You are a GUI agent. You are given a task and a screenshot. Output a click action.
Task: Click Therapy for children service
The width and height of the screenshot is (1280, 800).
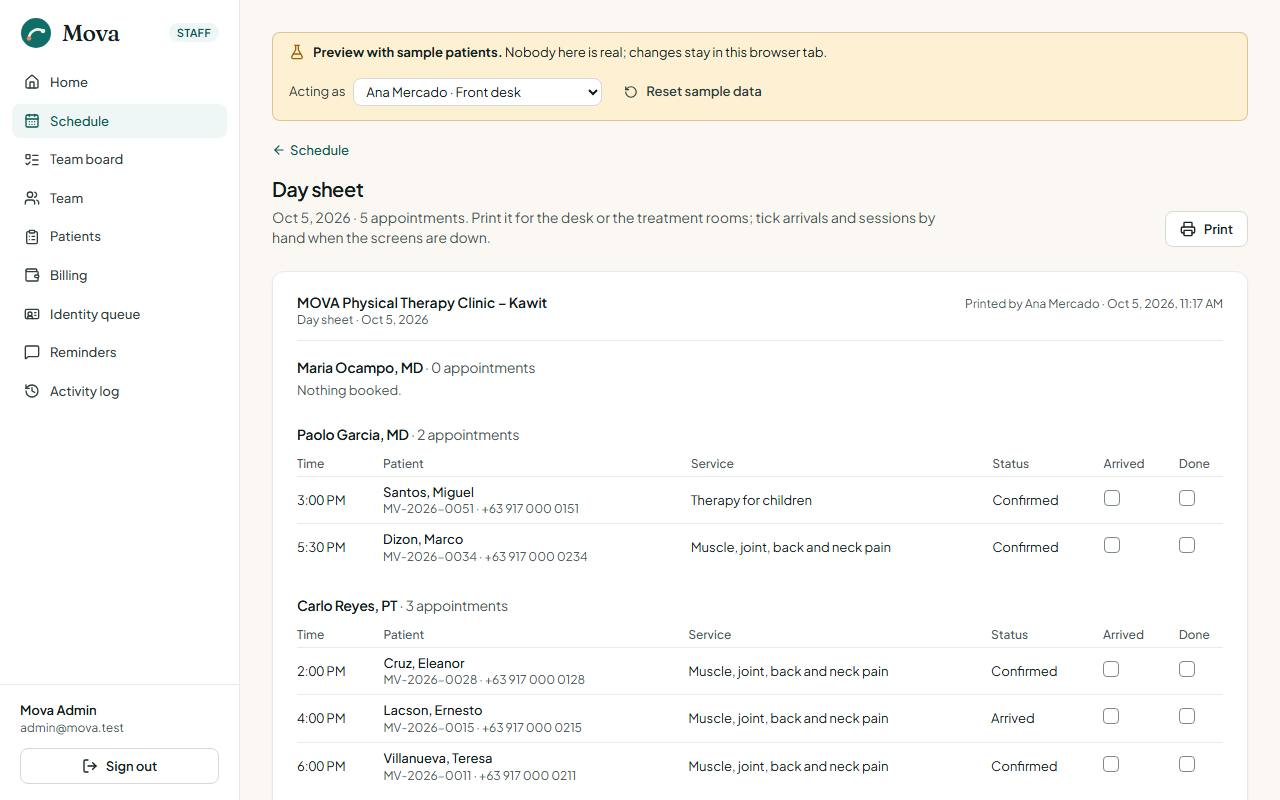coord(751,500)
